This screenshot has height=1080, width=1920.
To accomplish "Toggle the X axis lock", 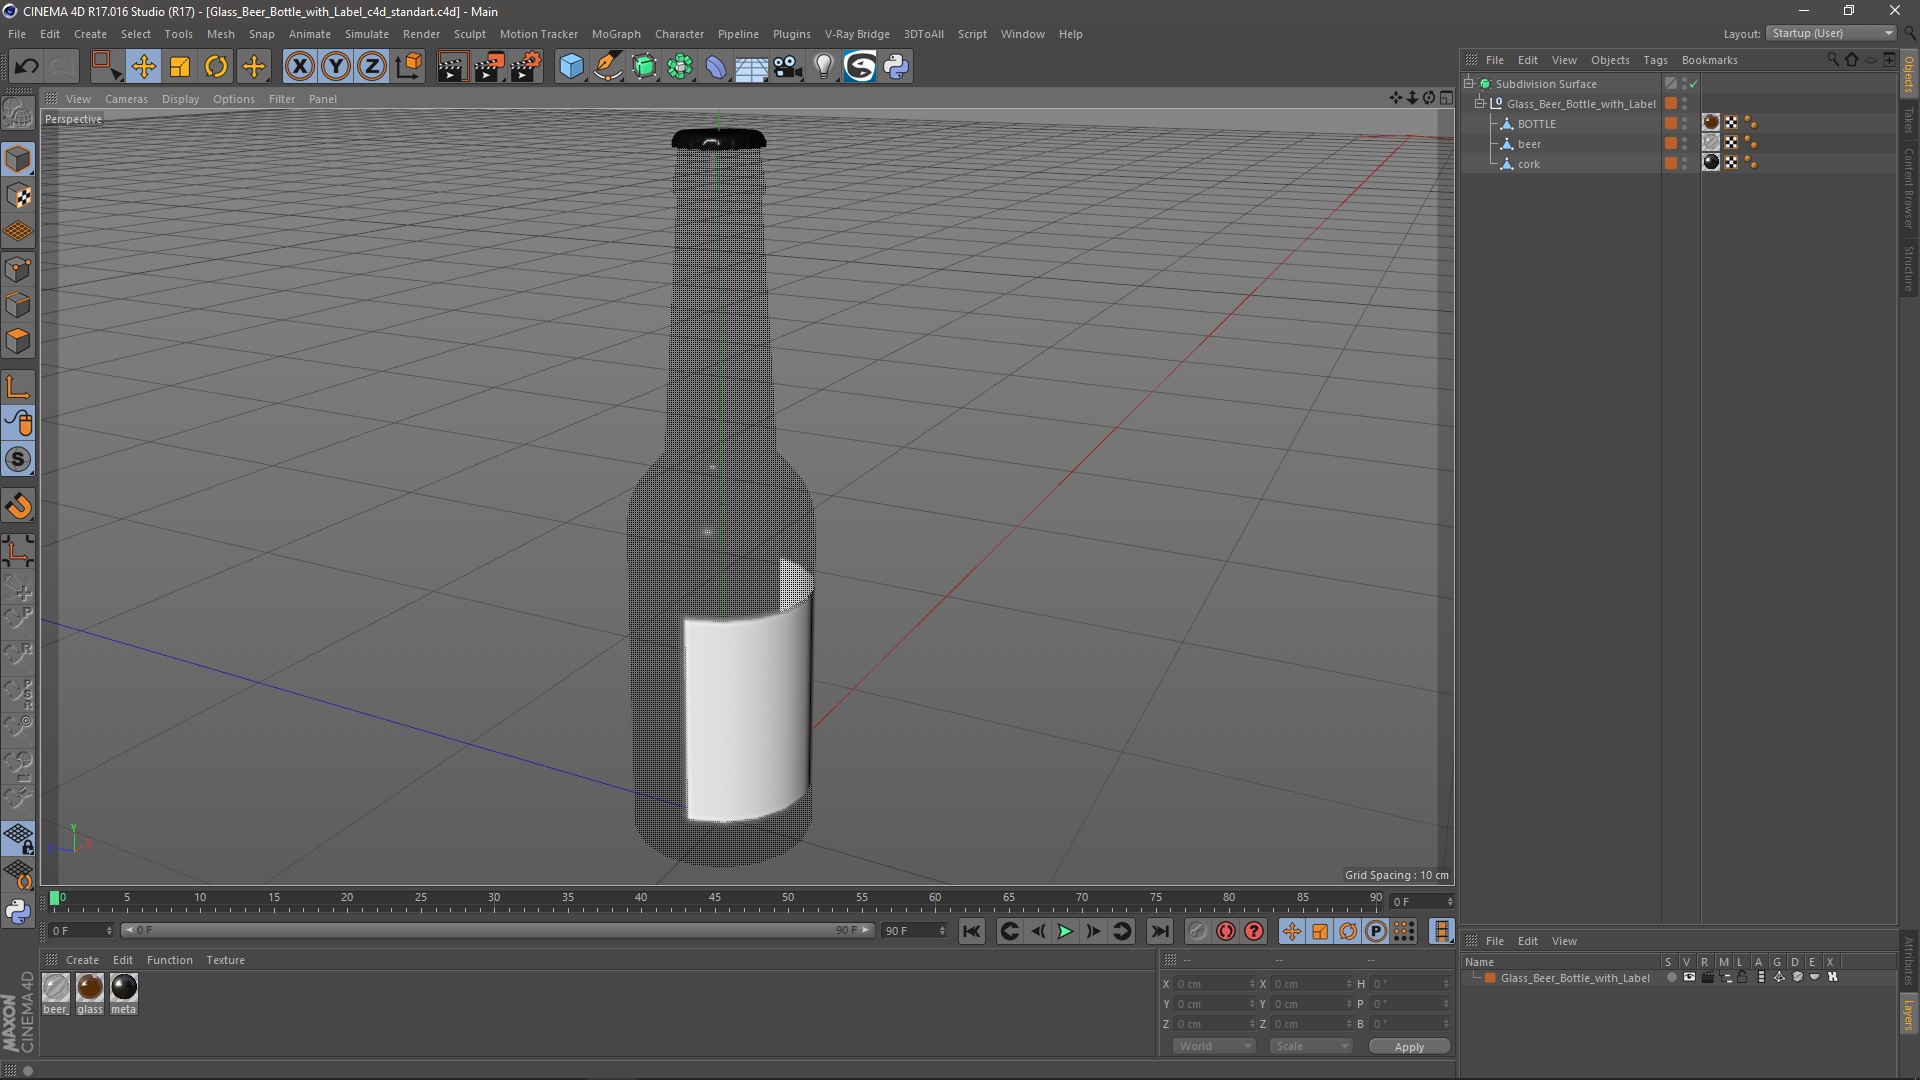I will [x=299, y=67].
